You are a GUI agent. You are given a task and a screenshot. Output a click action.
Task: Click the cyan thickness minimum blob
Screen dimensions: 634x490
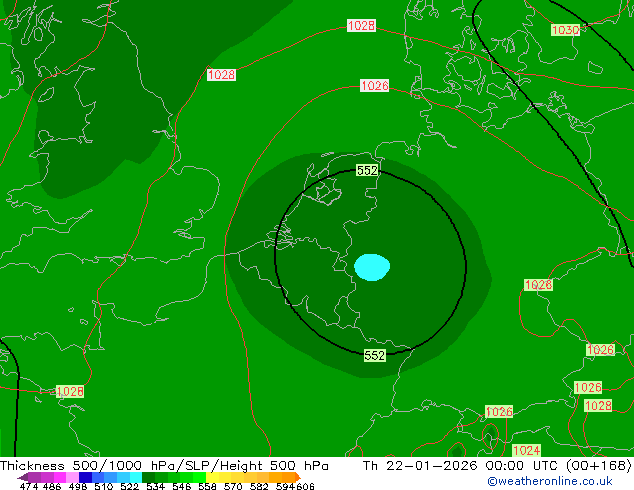coord(372,267)
